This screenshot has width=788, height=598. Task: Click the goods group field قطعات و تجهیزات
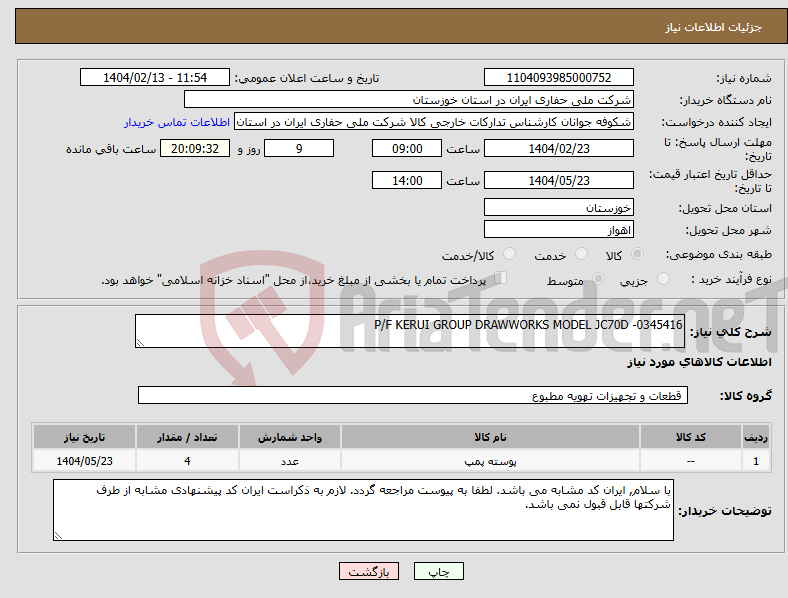coord(413,395)
